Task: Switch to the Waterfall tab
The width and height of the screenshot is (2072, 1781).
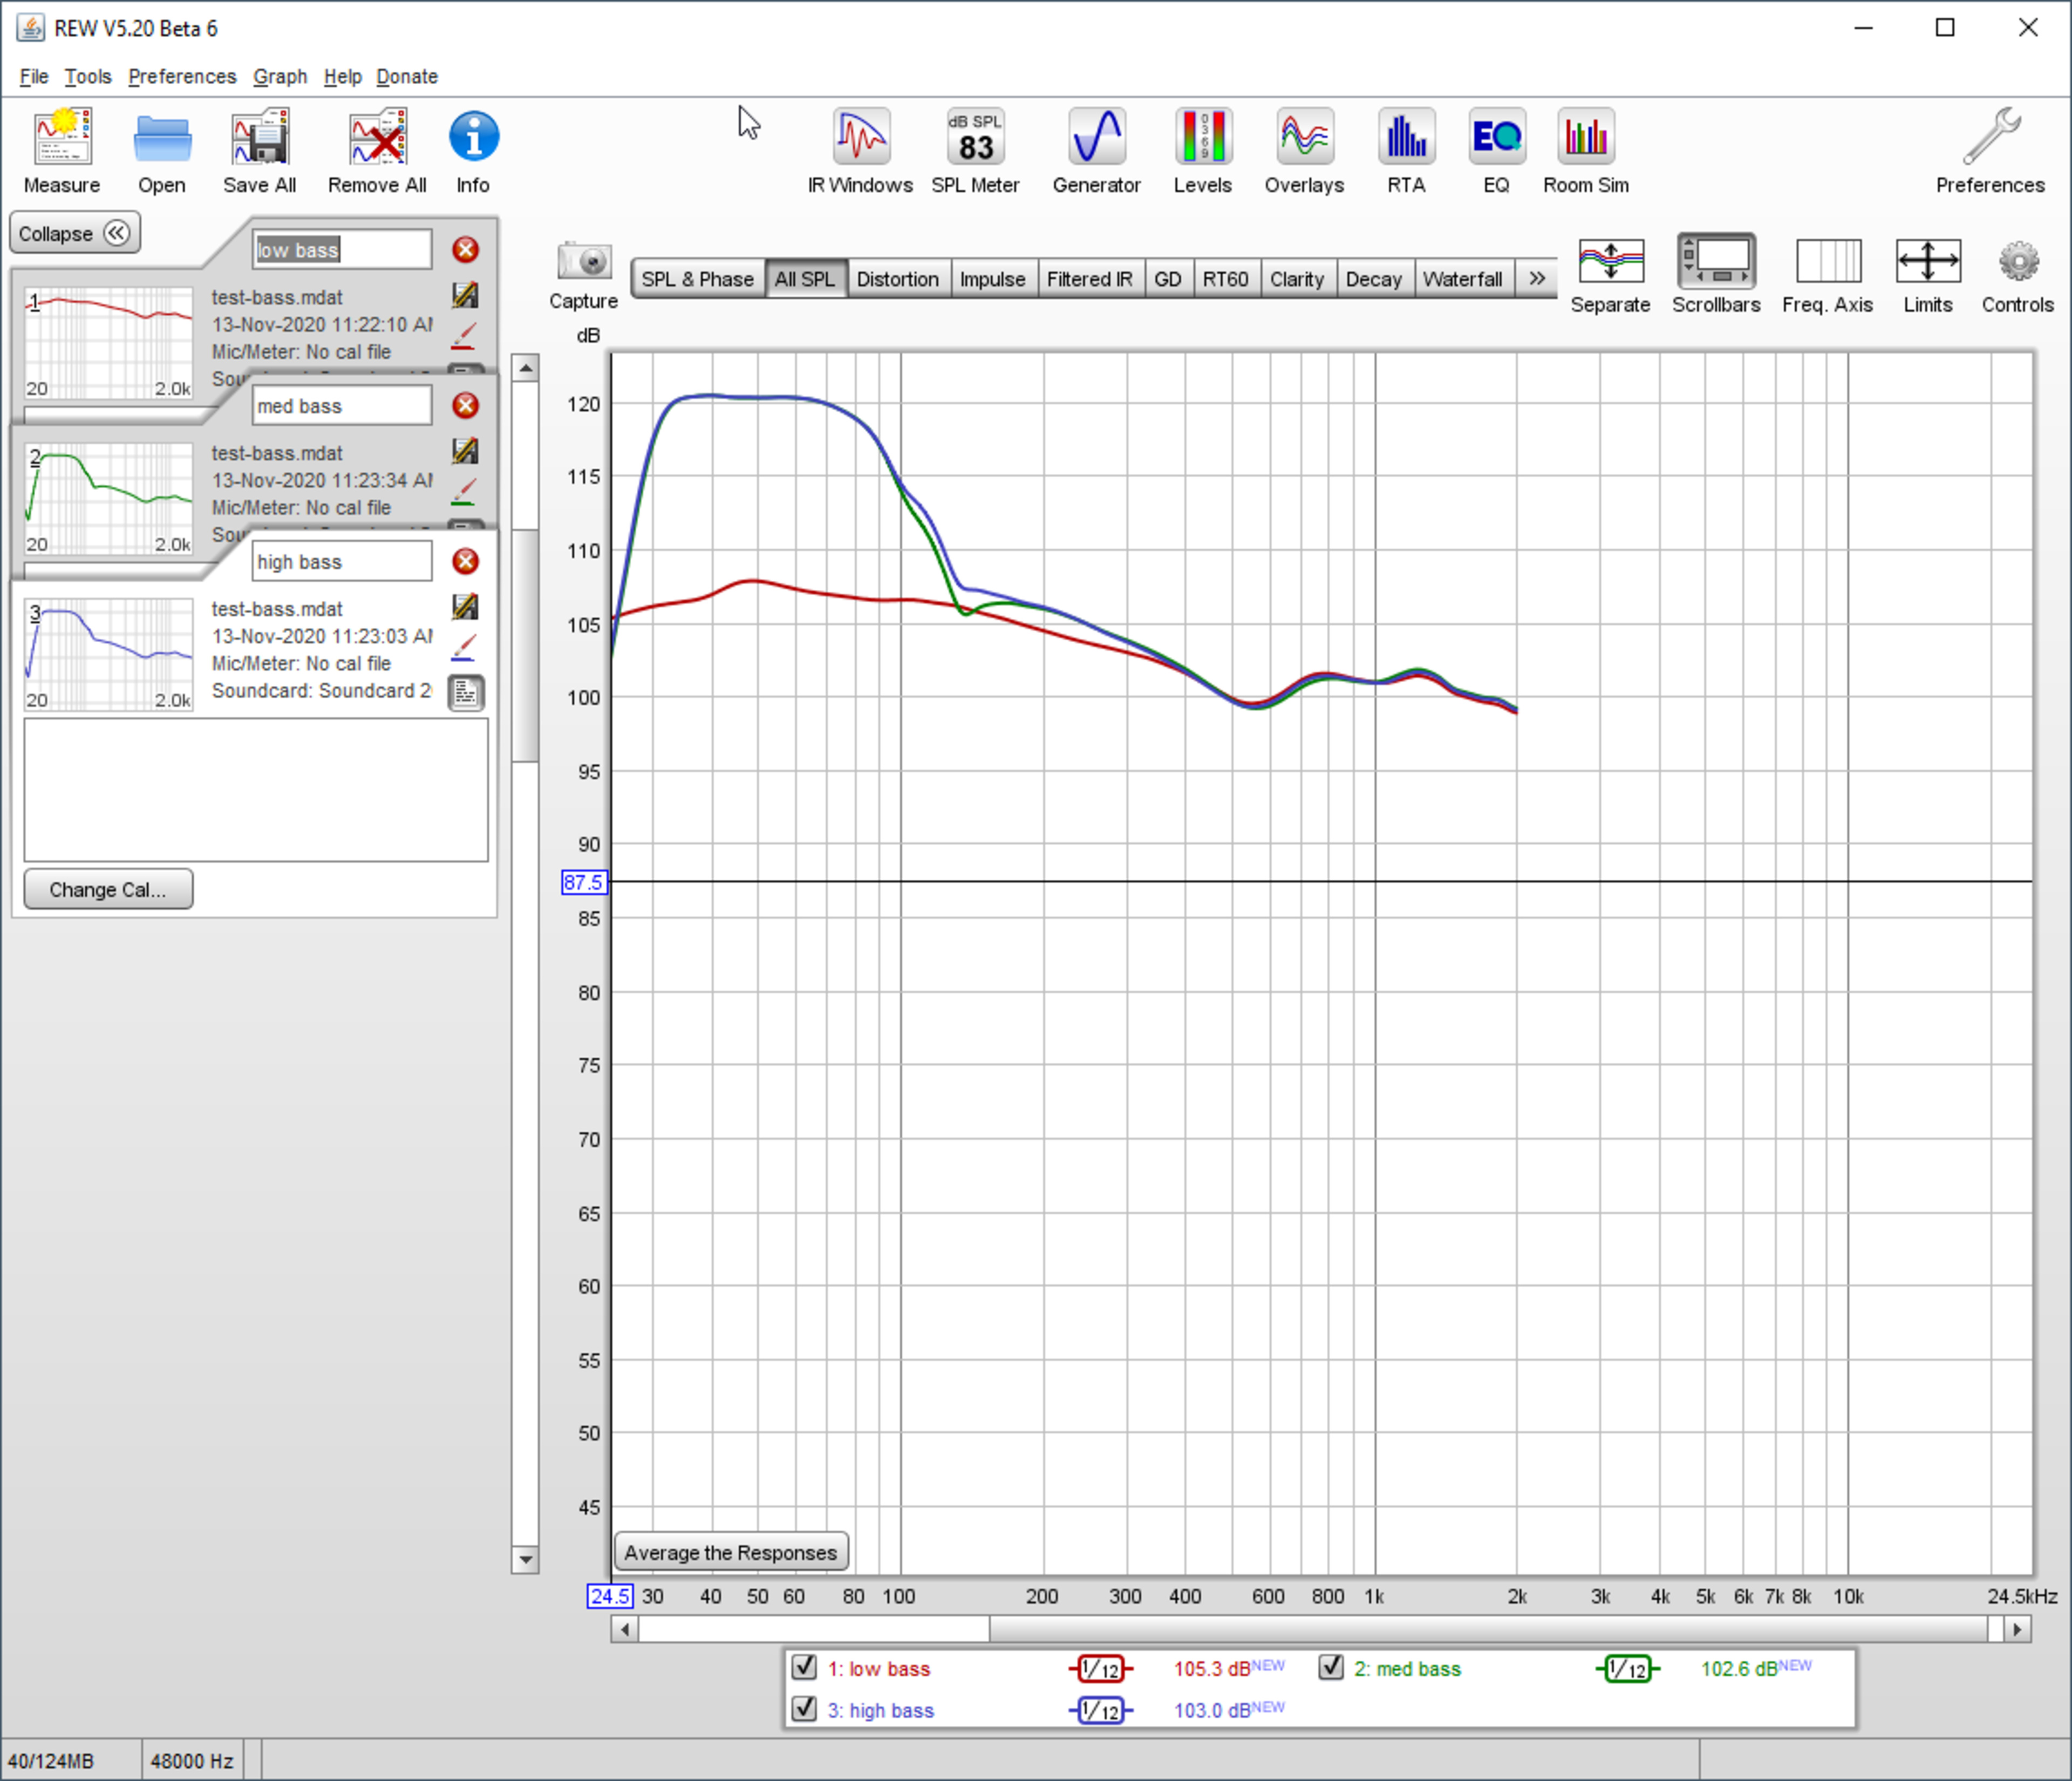Action: click(1462, 279)
